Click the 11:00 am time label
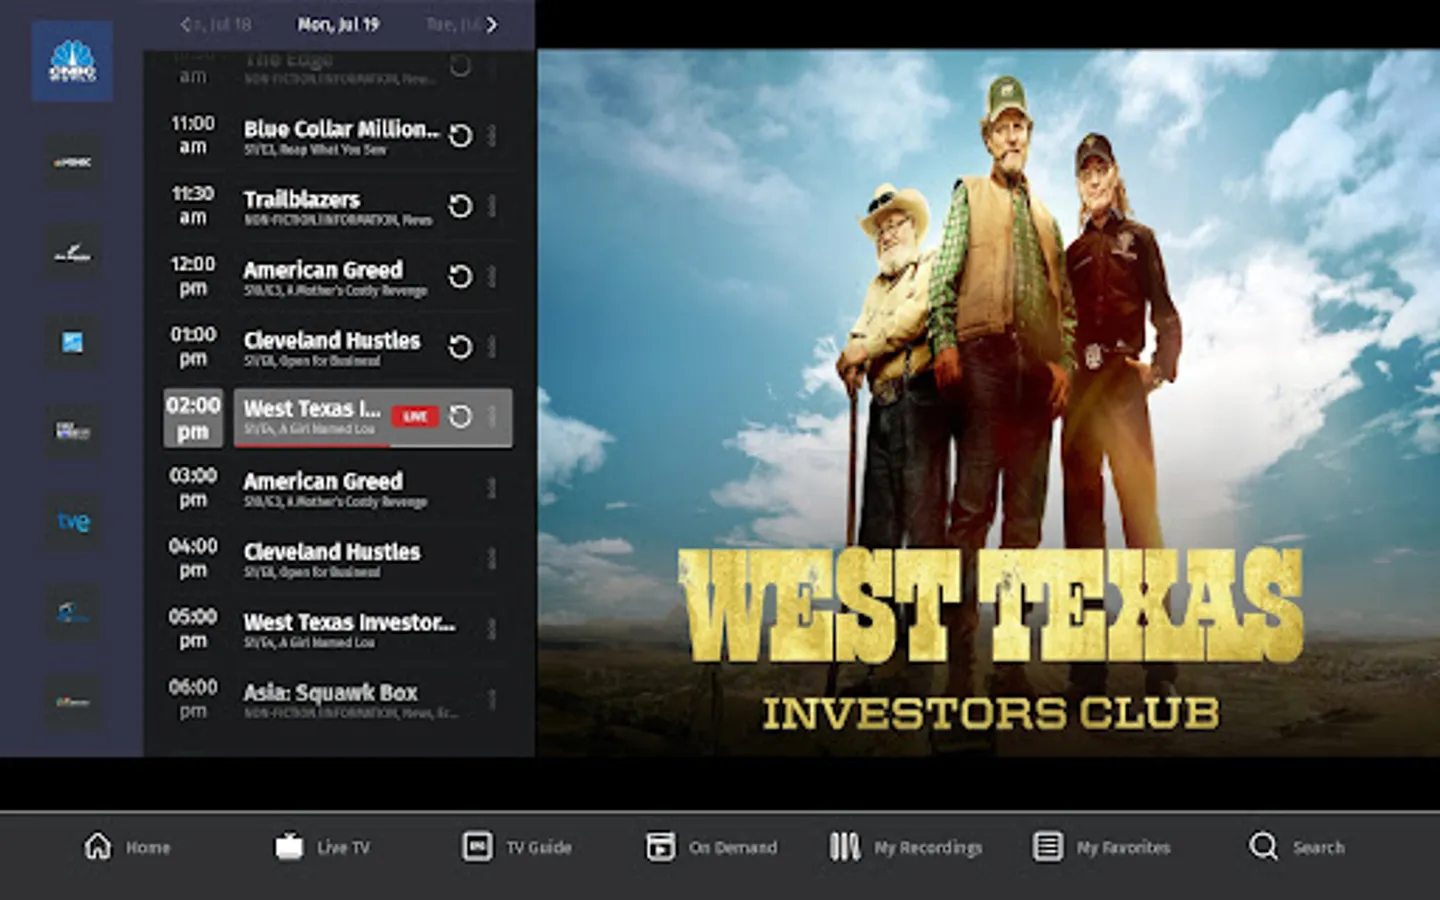This screenshot has height=900, width=1440. coord(193,135)
